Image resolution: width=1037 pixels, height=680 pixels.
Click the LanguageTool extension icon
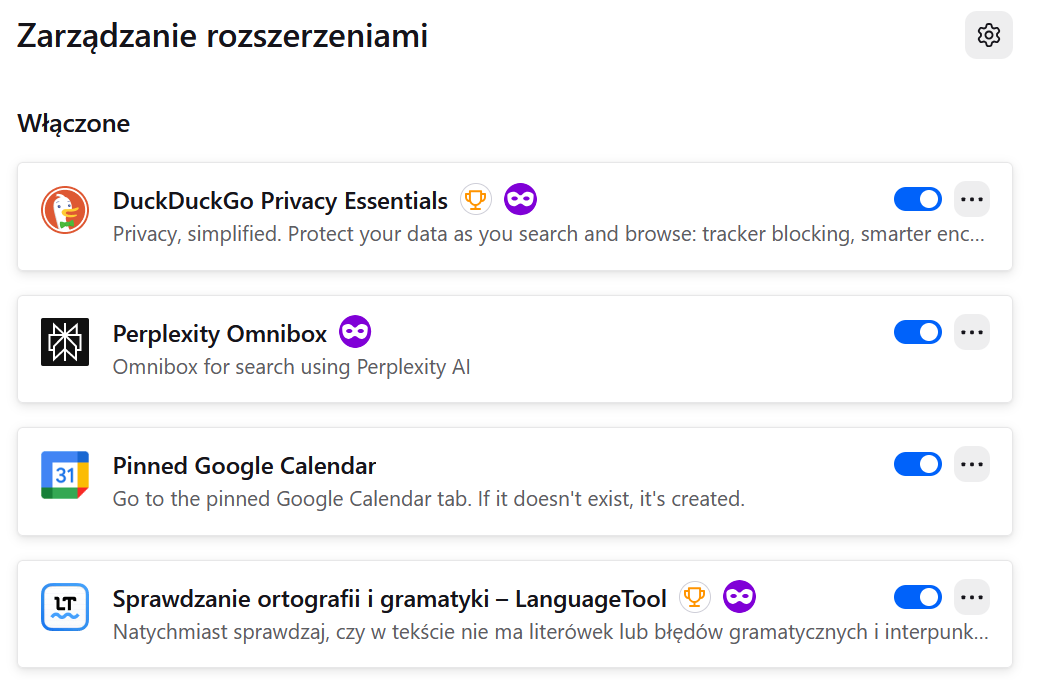coord(64,607)
